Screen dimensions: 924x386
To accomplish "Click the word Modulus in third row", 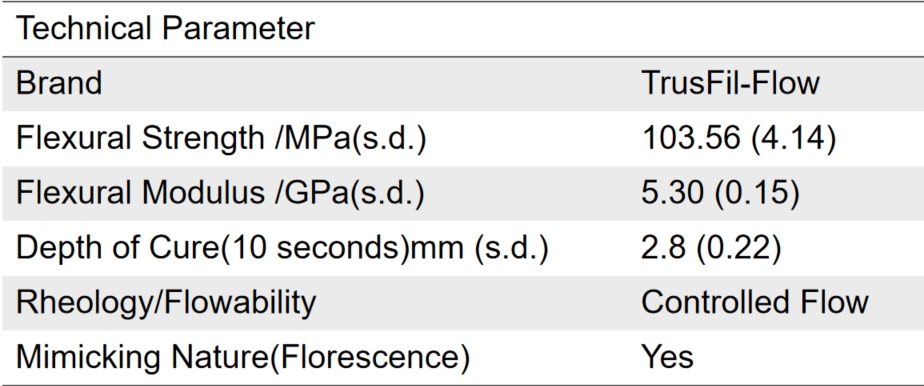I will (202, 193).
